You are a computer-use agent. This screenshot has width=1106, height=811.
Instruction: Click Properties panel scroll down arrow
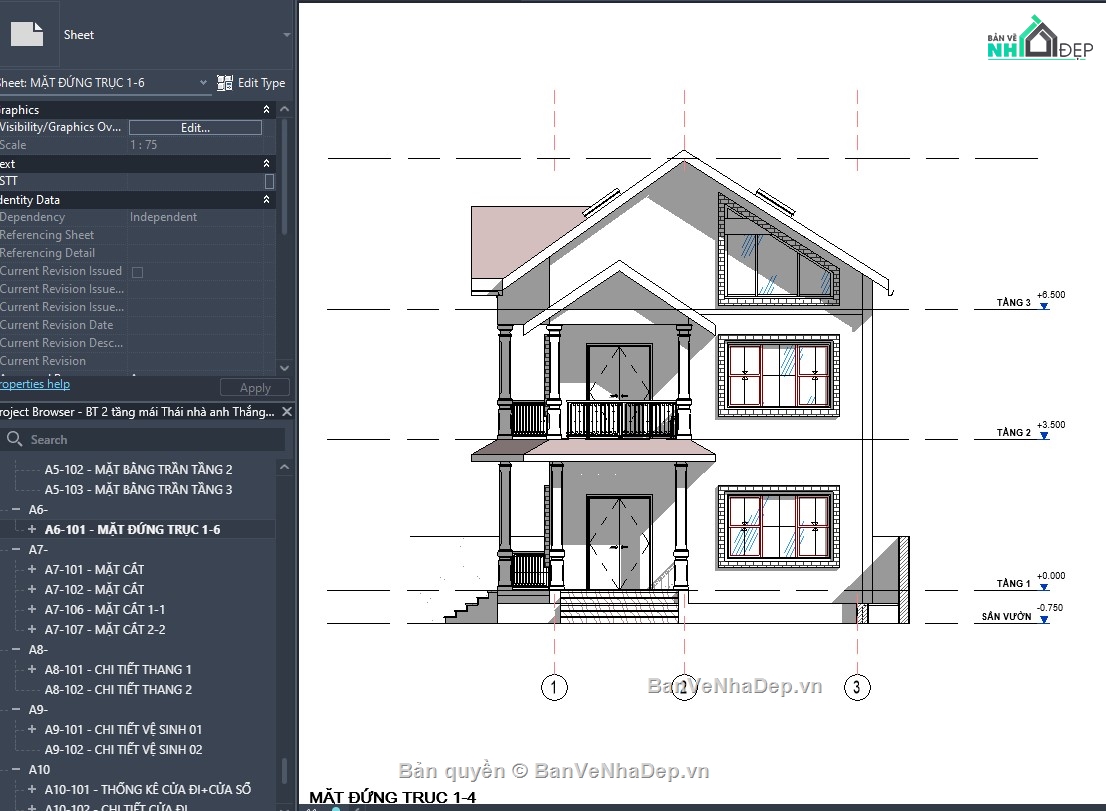pyautogui.click(x=284, y=367)
